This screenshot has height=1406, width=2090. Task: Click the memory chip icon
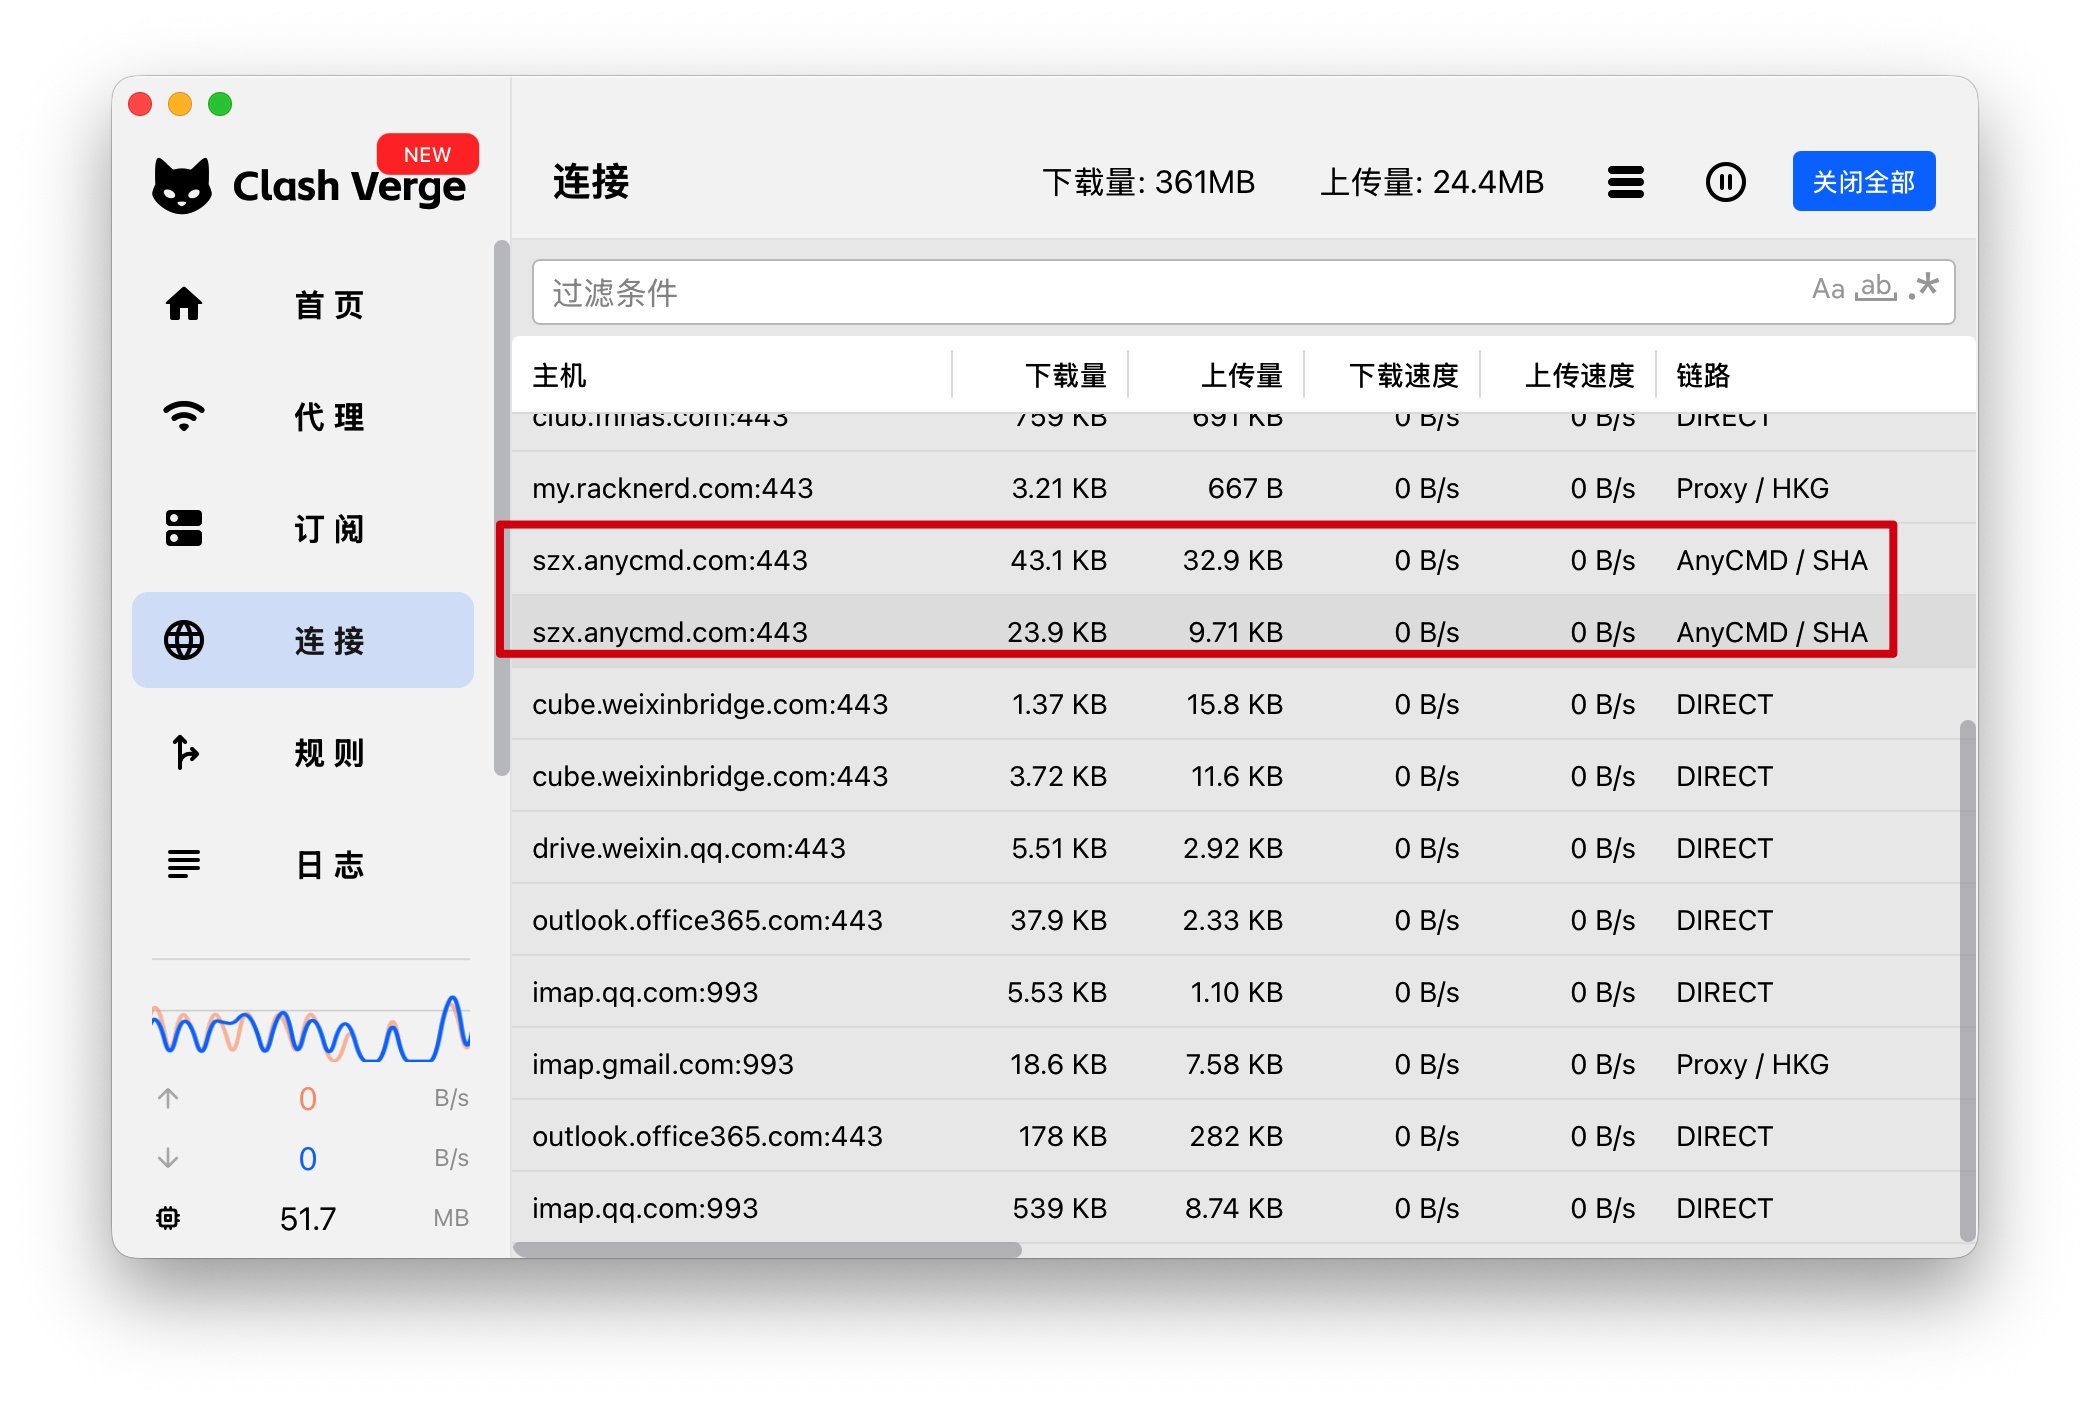coord(168,1218)
